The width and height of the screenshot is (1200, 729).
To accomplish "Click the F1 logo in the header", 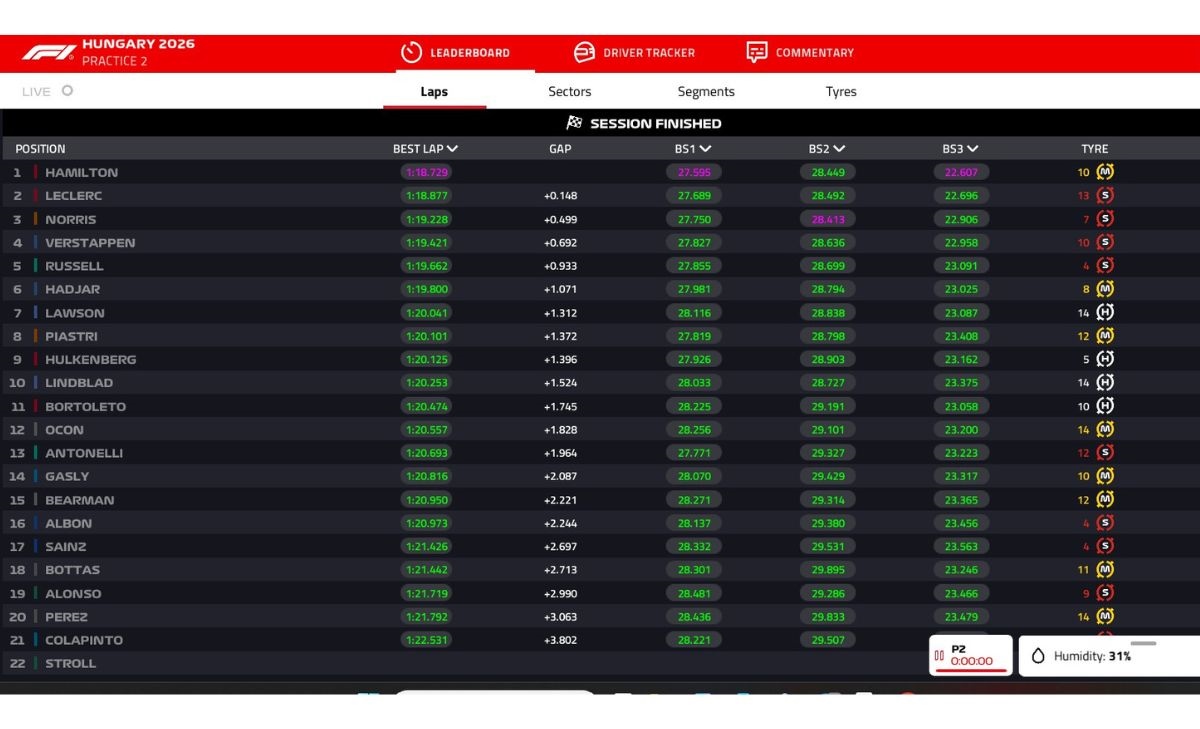I will coord(48,52).
